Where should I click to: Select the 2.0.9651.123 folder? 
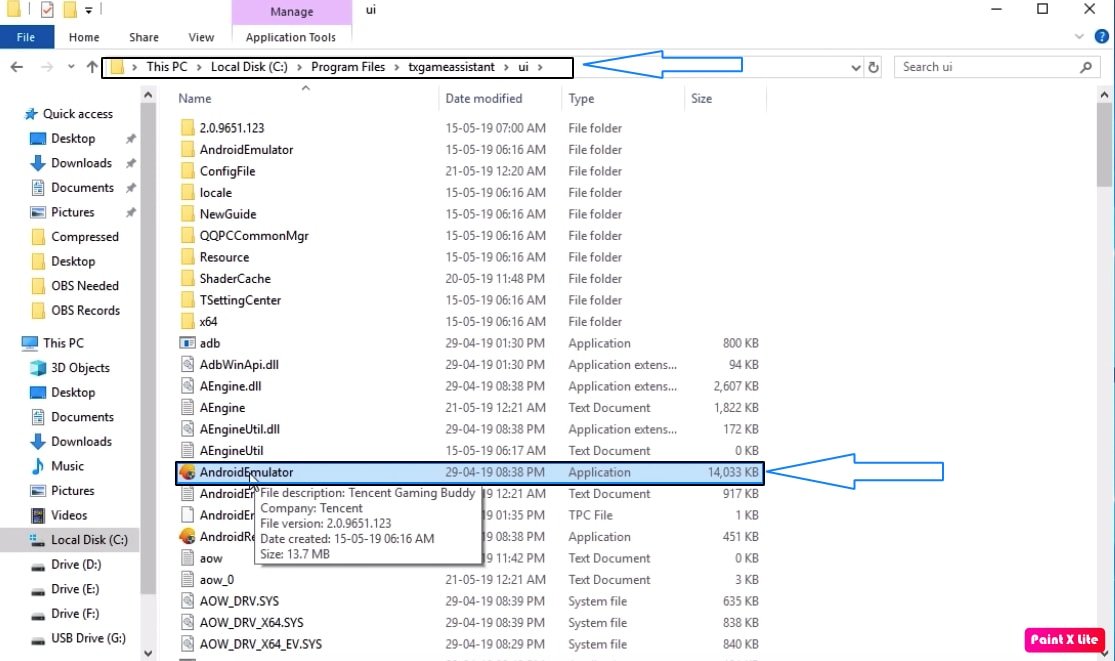pos(232,128)
